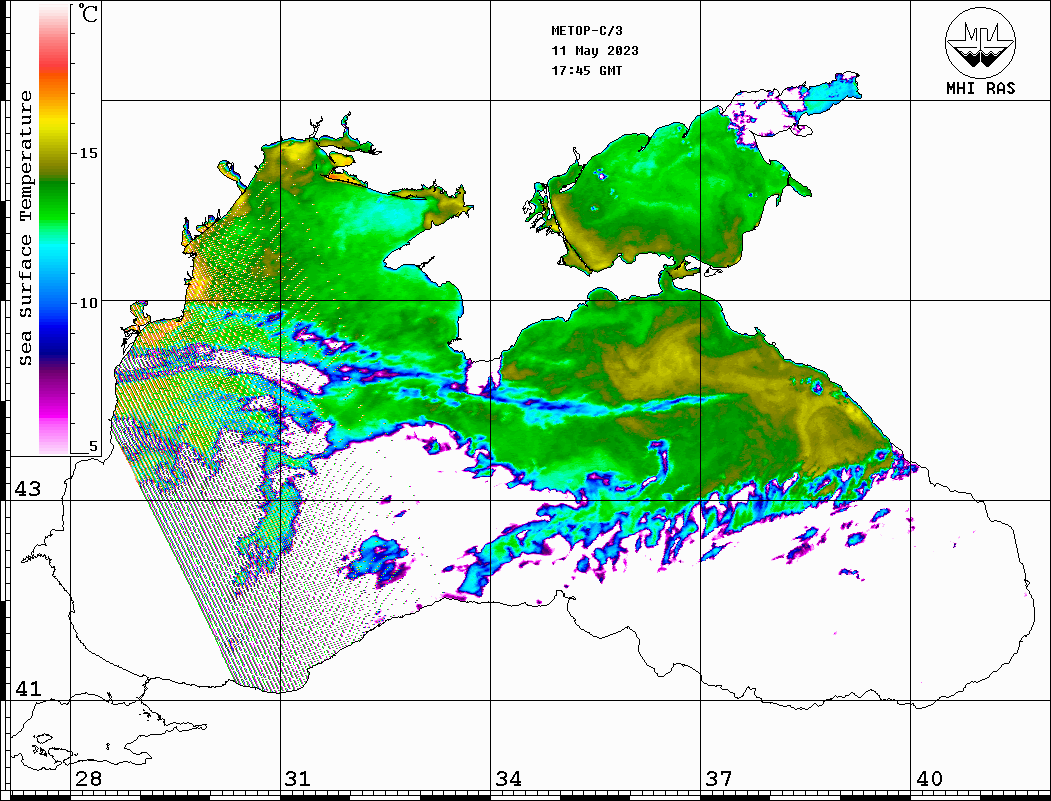Click the latitude 41 axis label
The height and width of the screenshot is (801, 1051).
point(27,689)
